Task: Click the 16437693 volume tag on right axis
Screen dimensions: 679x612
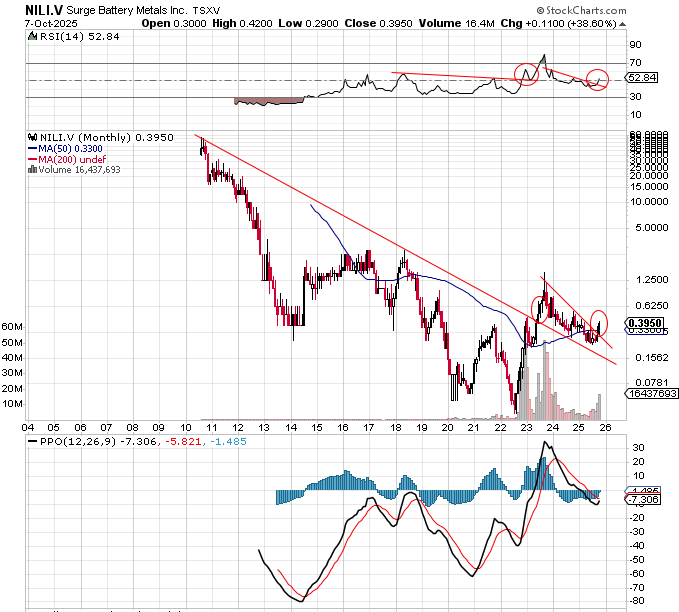Action: point(653,393)
